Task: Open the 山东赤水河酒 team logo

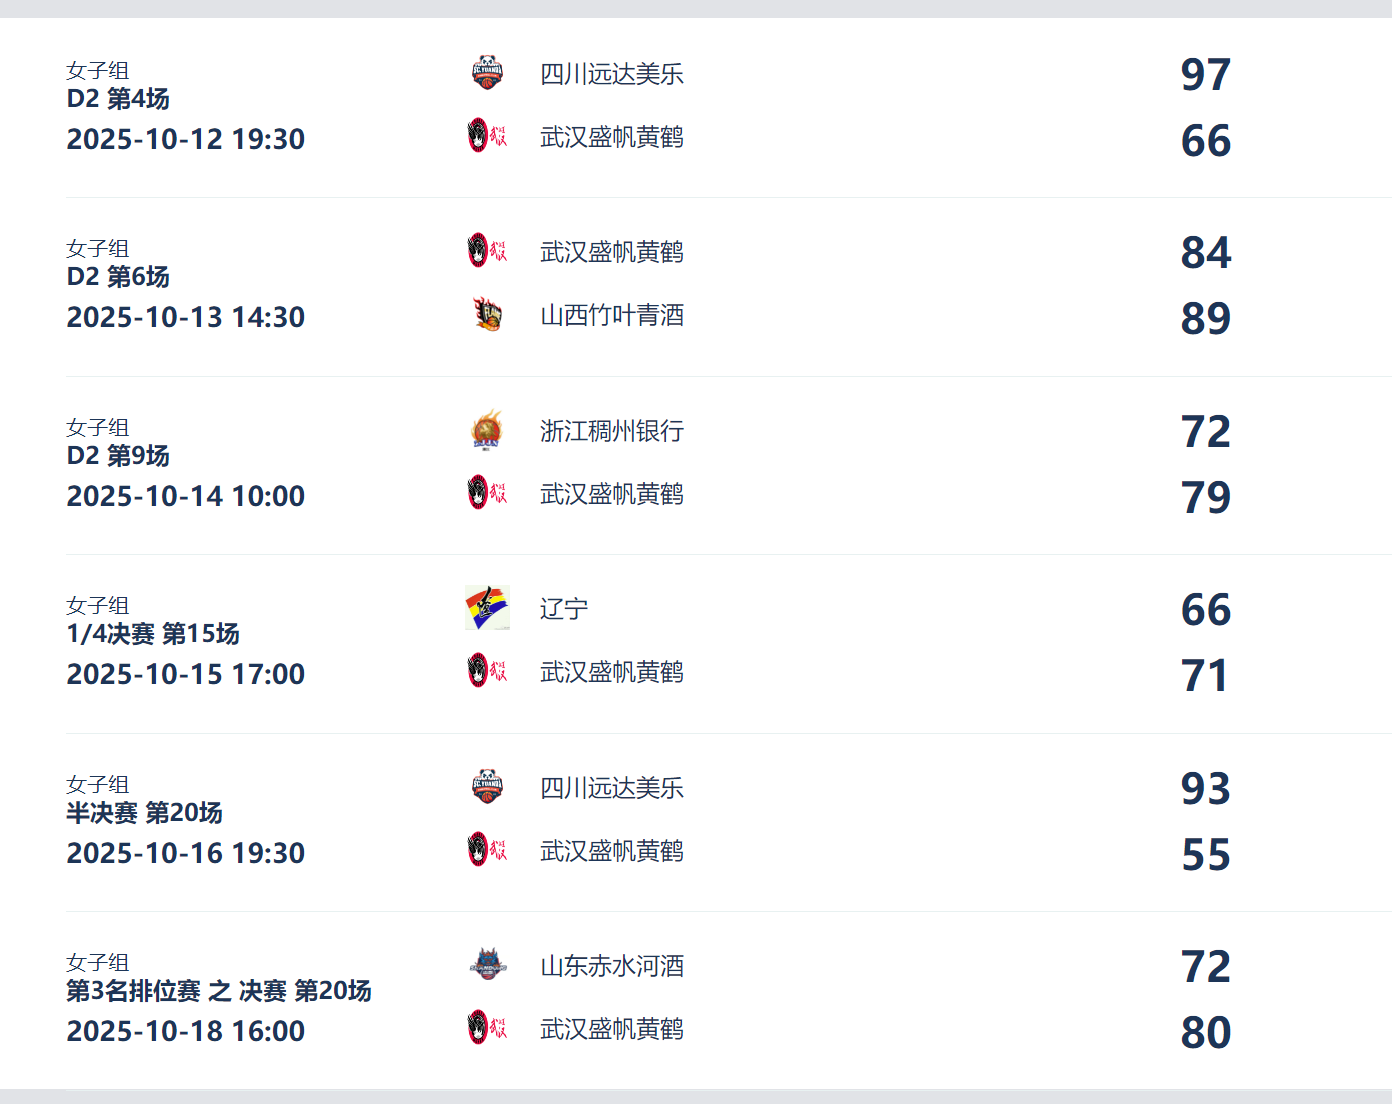Action: click(487, 965)
